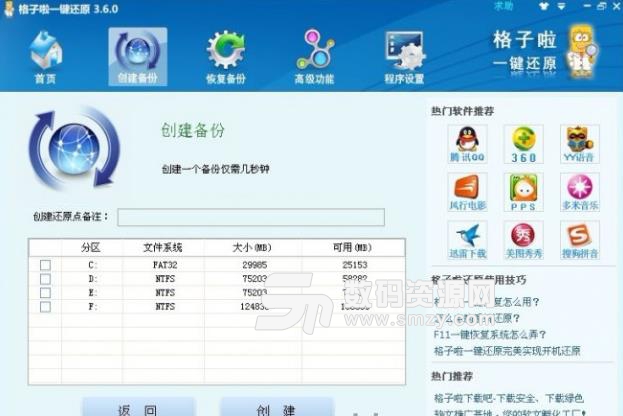623x416 pixels.
Task: Launch the 多米音乐 software icon
Action: (580, 192)
